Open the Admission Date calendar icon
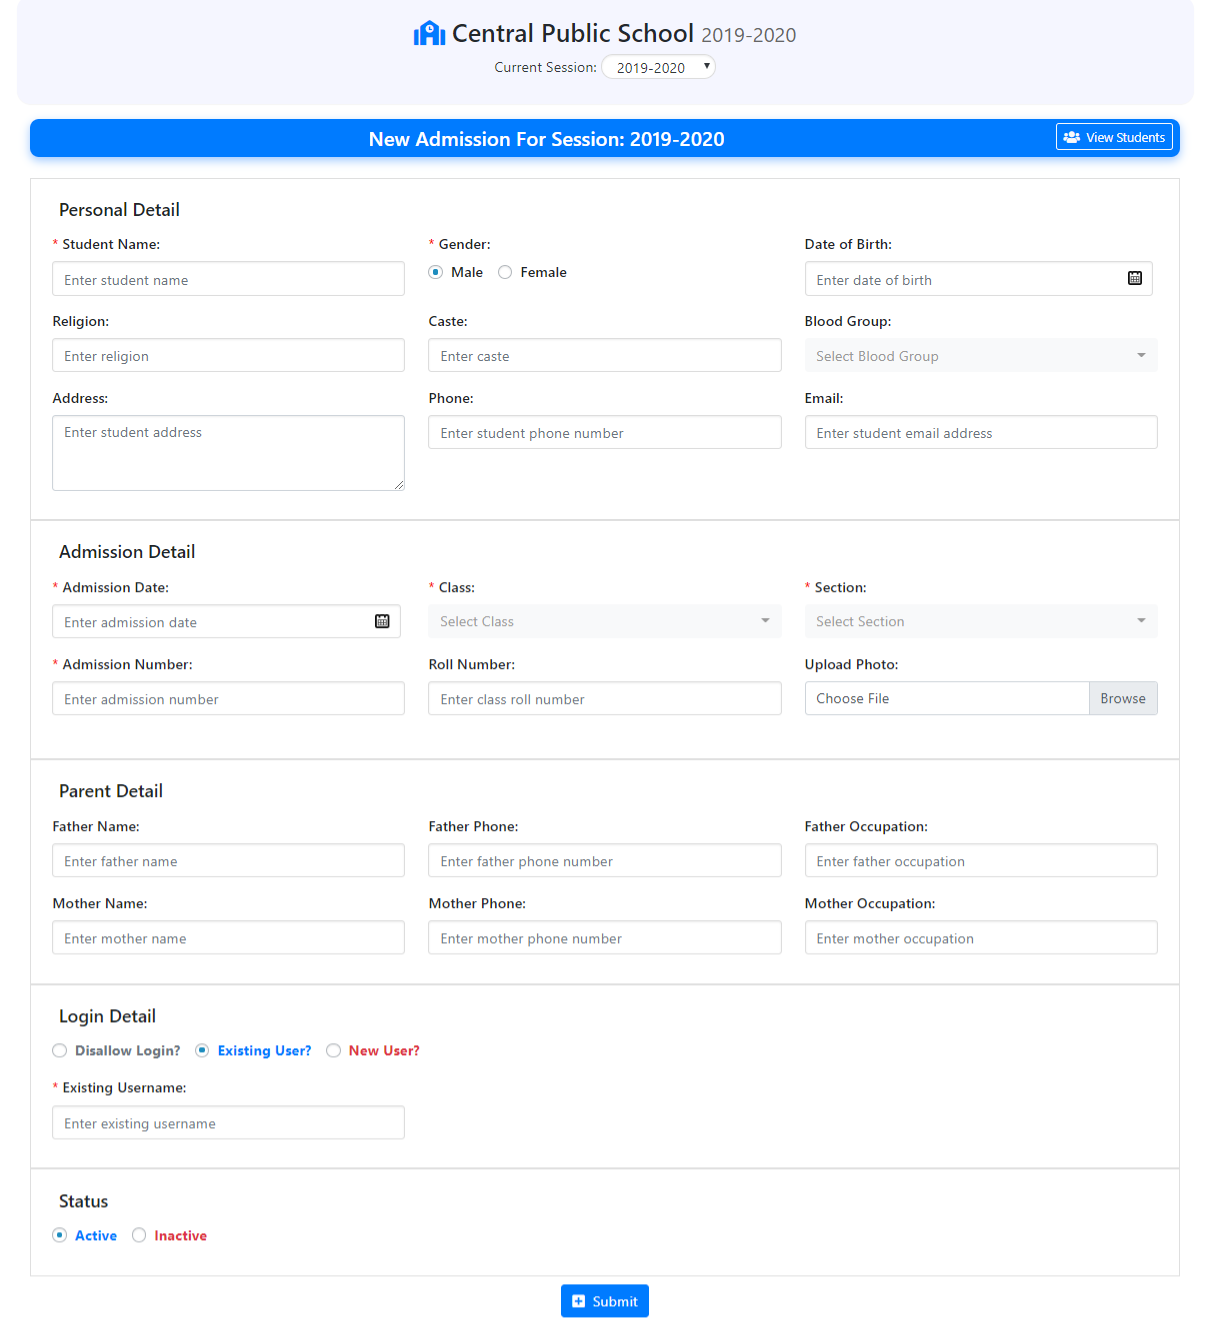 [381, 620]
